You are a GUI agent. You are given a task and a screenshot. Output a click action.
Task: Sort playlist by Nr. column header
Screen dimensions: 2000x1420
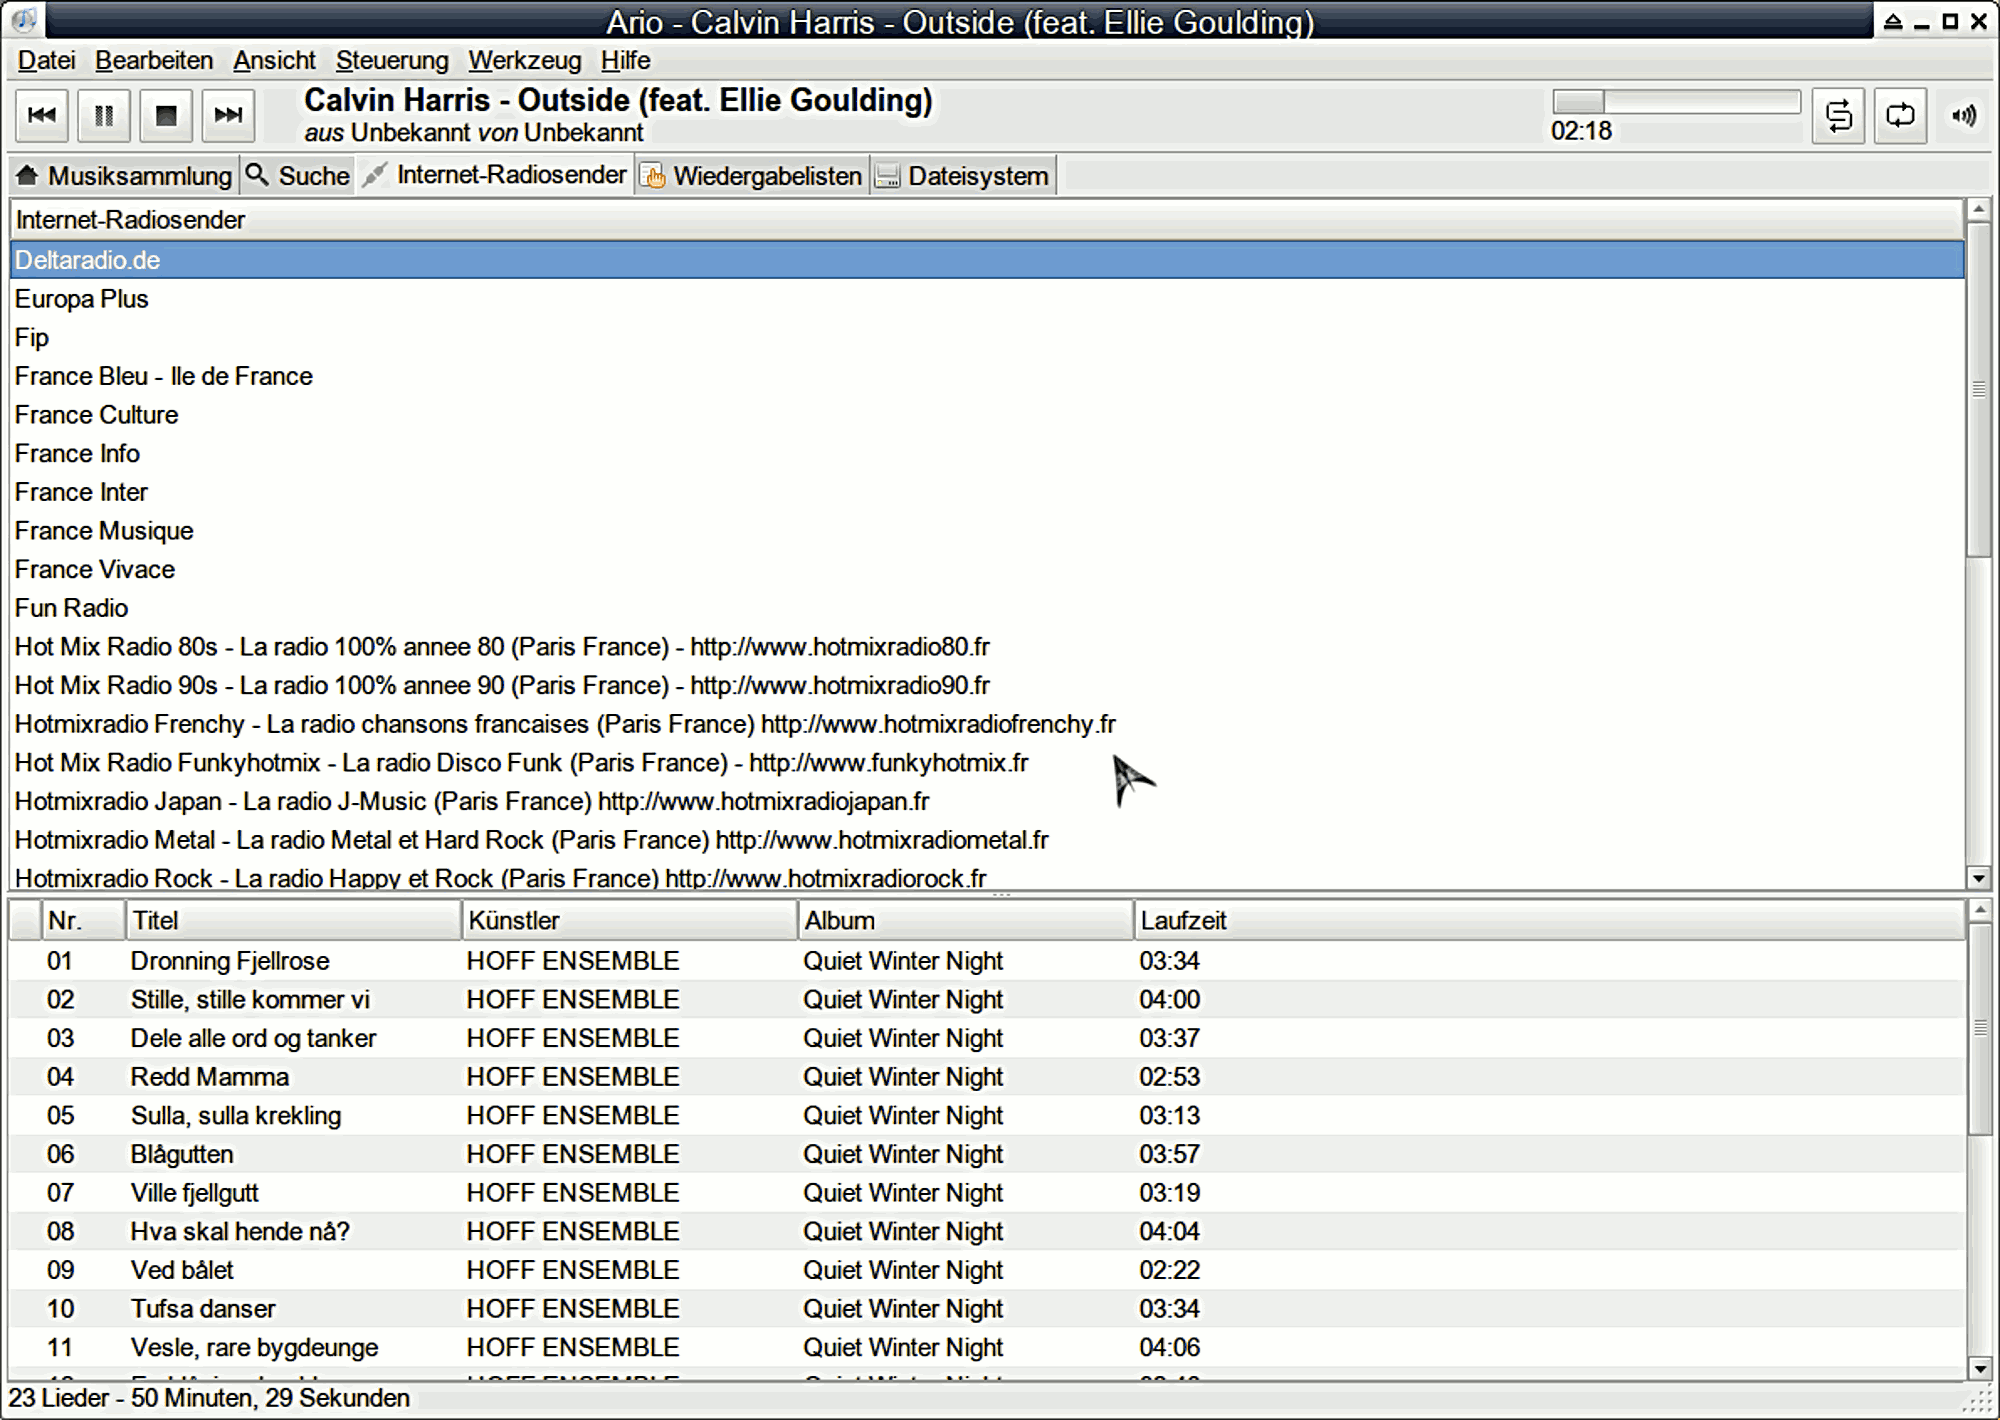(x=83, y=921)
